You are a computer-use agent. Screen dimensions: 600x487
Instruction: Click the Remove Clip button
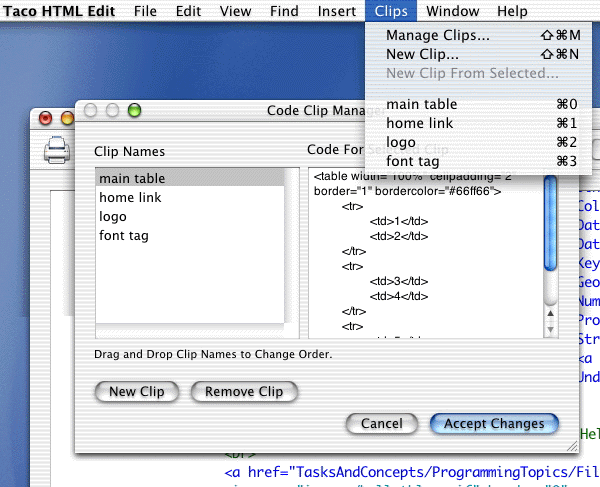pos(244,392)
